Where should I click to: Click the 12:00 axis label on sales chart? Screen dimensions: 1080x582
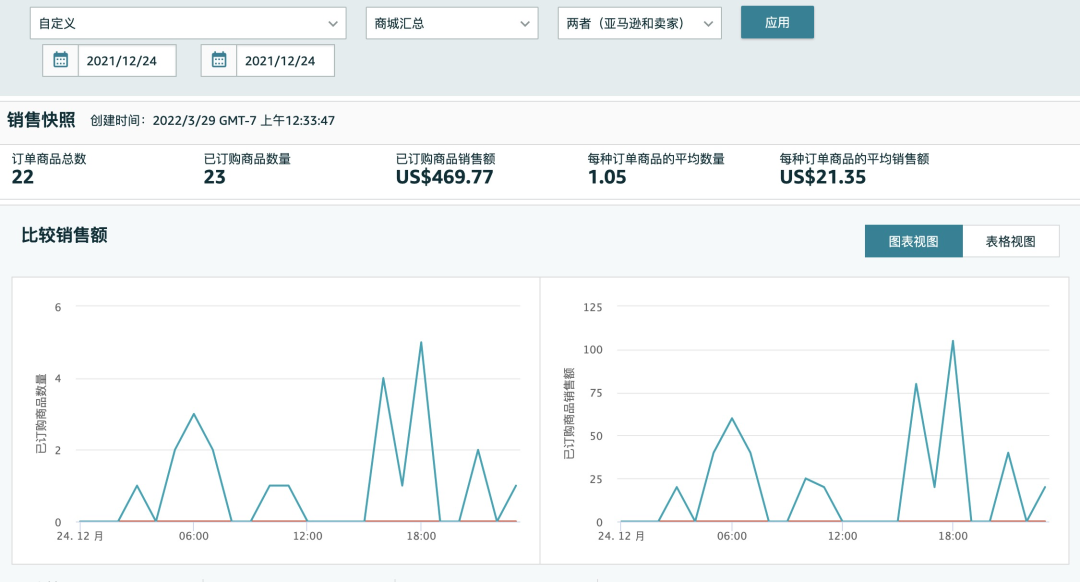click(842, 536)
